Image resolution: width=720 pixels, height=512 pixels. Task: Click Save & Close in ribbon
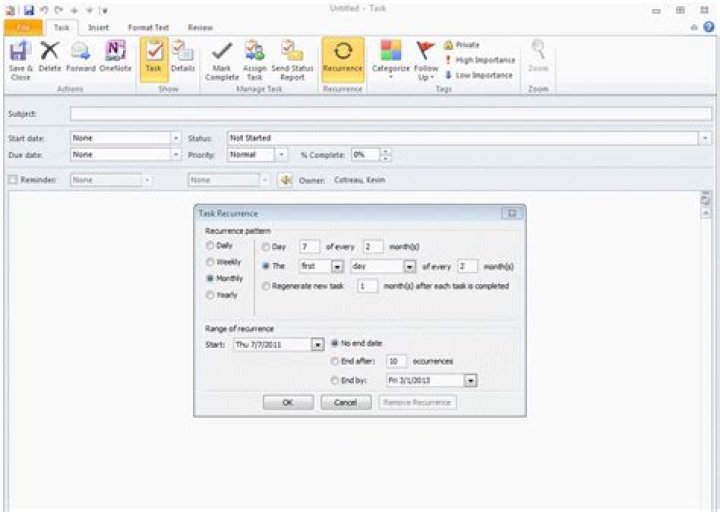(21, 61)
